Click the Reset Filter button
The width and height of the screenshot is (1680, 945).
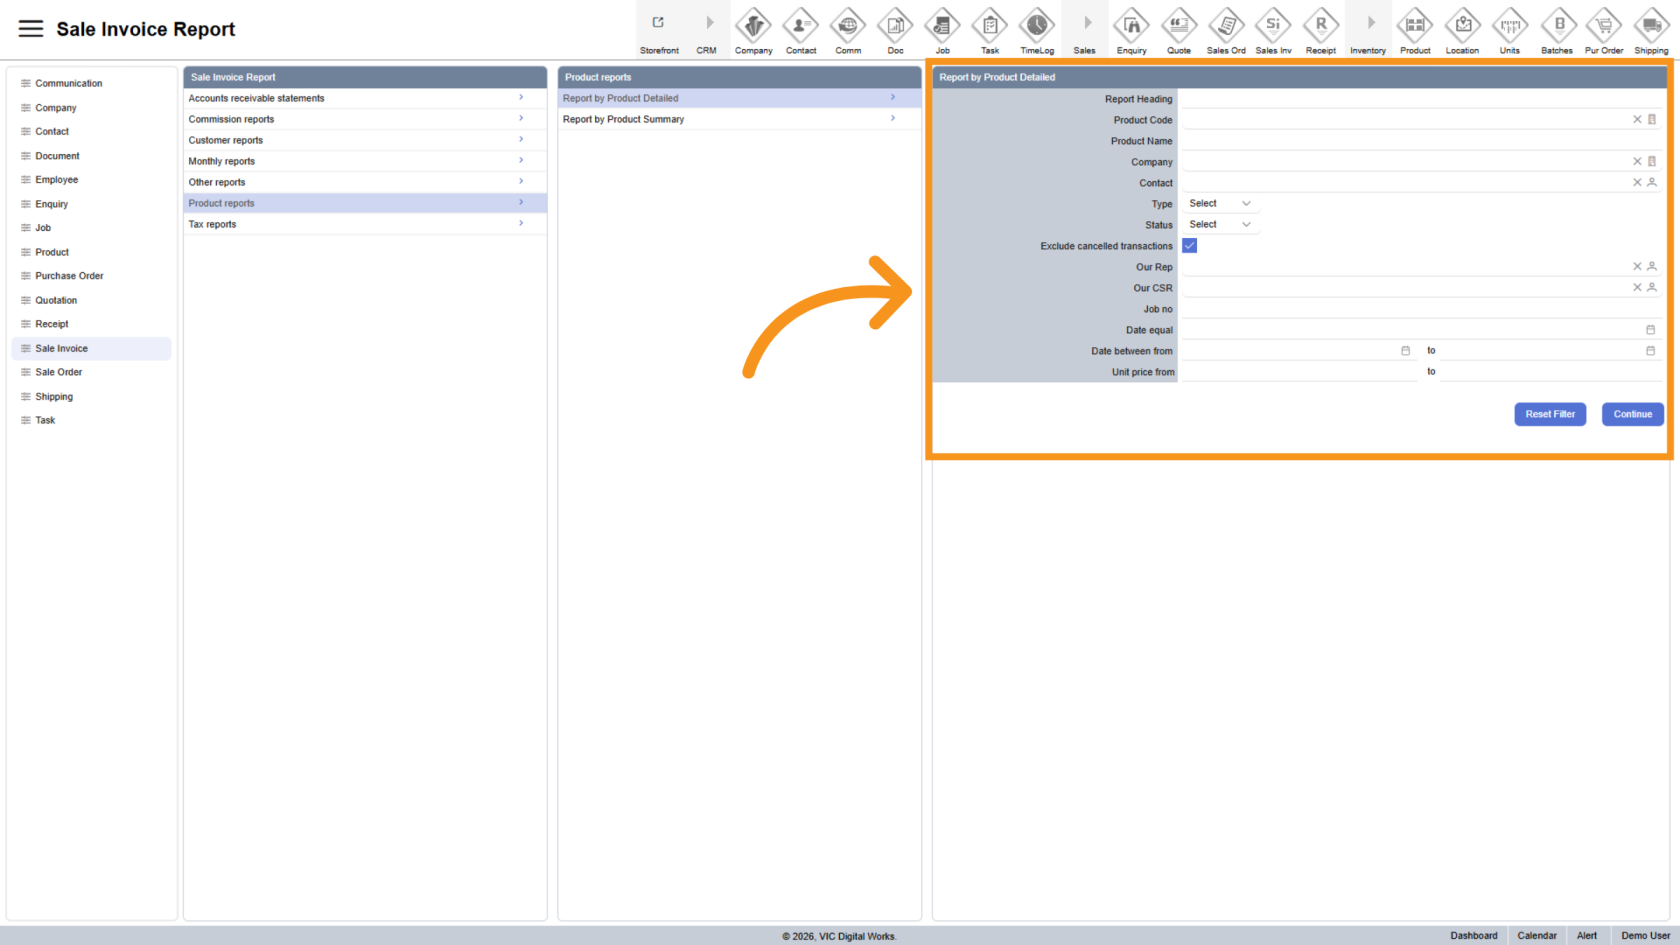1549,414
